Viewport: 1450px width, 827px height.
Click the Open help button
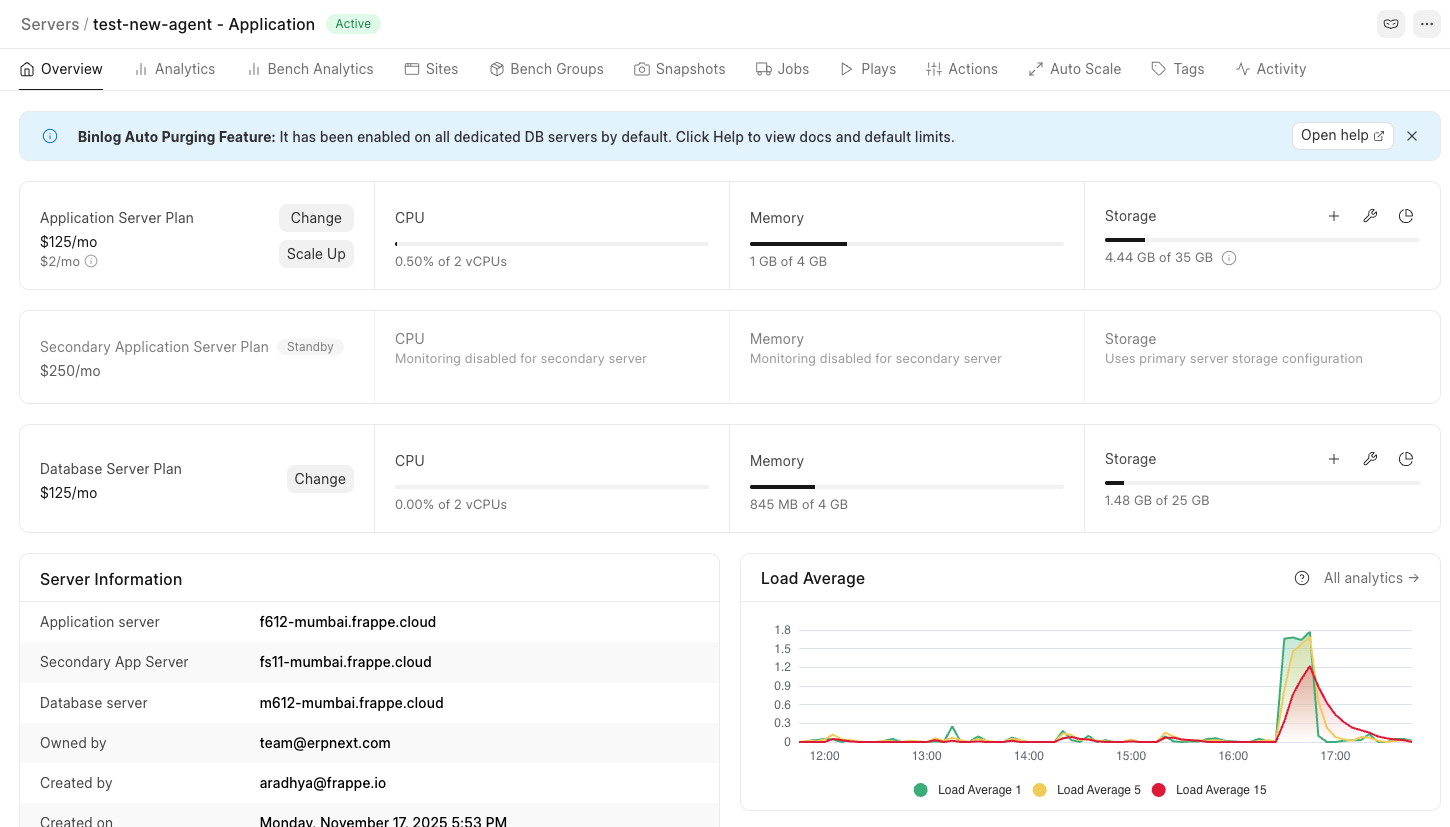pyautogui.click(x=1342, y=136)
